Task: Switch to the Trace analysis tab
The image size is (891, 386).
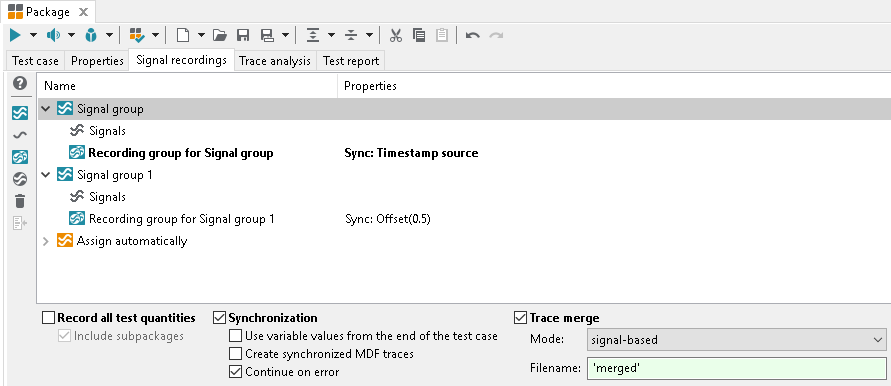Action: [x=275, y=61]
